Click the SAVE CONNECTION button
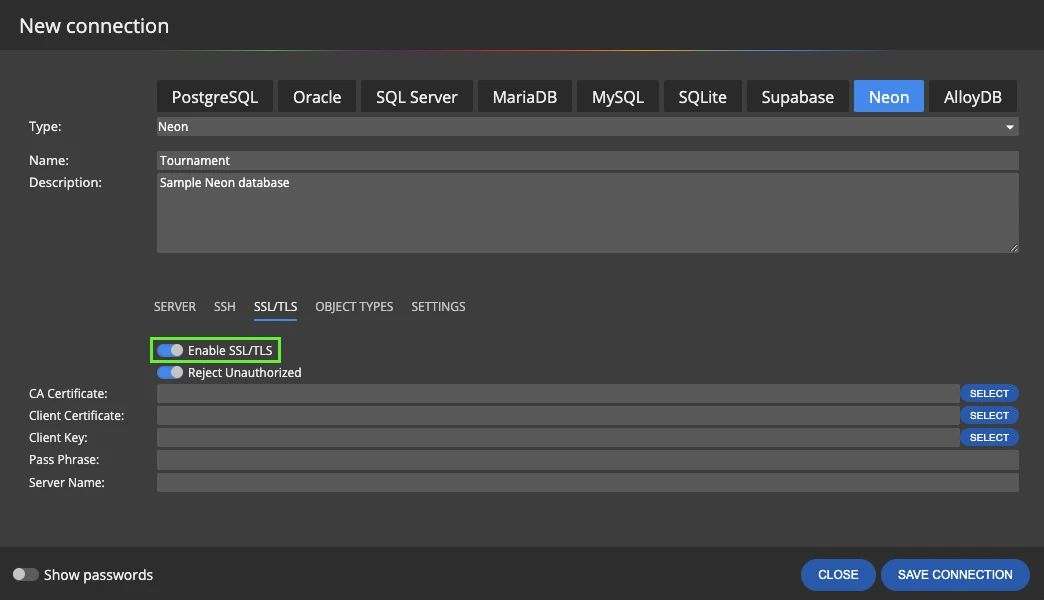 tap(955, 575)
